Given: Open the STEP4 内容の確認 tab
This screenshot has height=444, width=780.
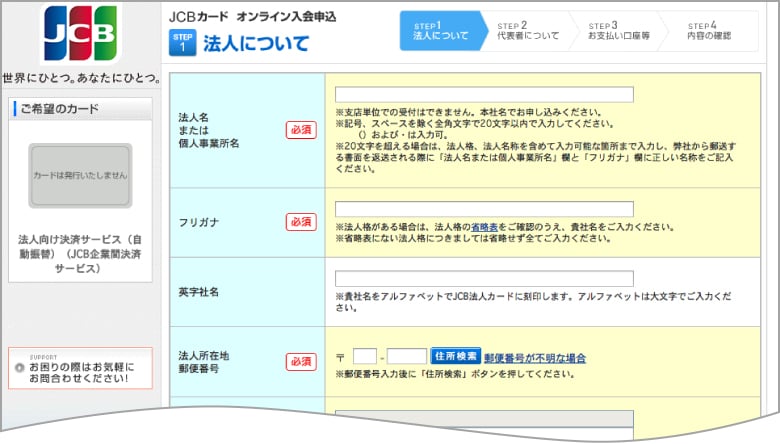Looking at the screenshot, I should coord(714,31).
